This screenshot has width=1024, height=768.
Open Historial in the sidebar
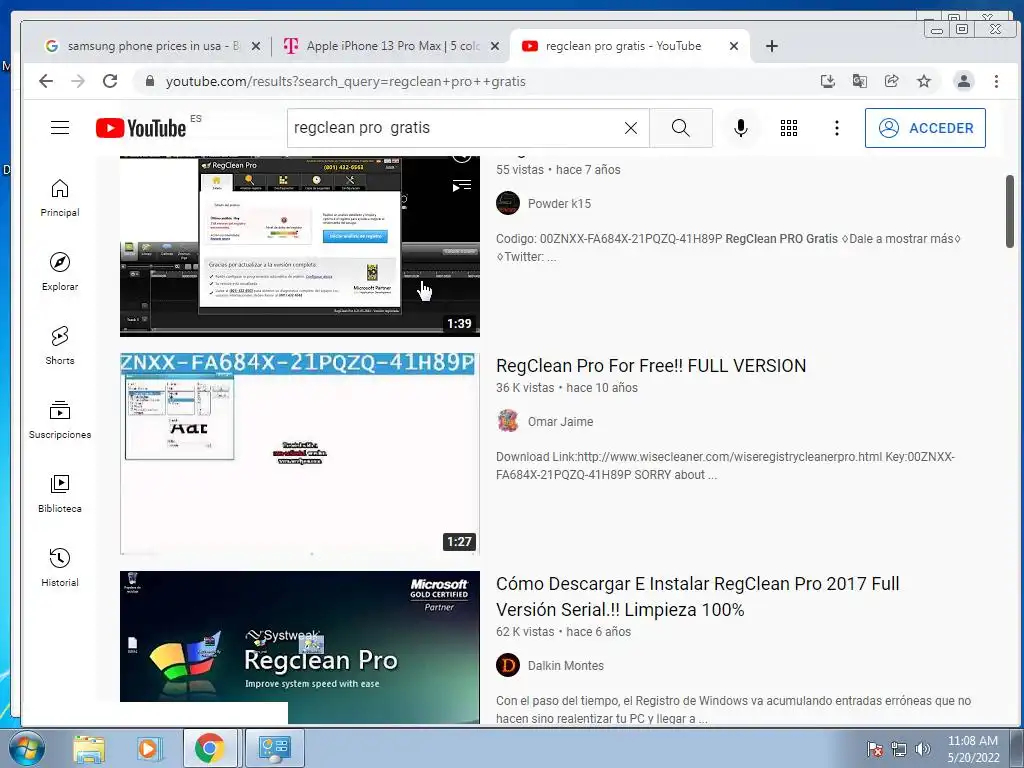tap(60, 568)
